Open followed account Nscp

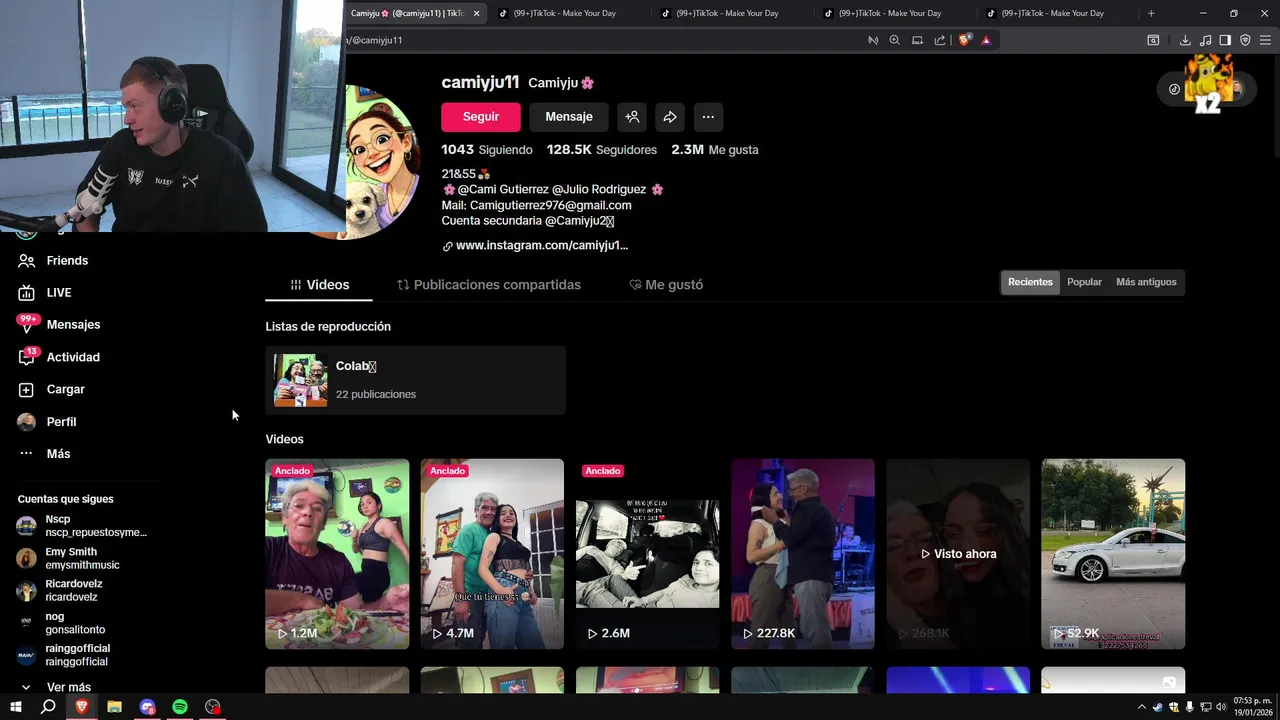pos(82,526)
